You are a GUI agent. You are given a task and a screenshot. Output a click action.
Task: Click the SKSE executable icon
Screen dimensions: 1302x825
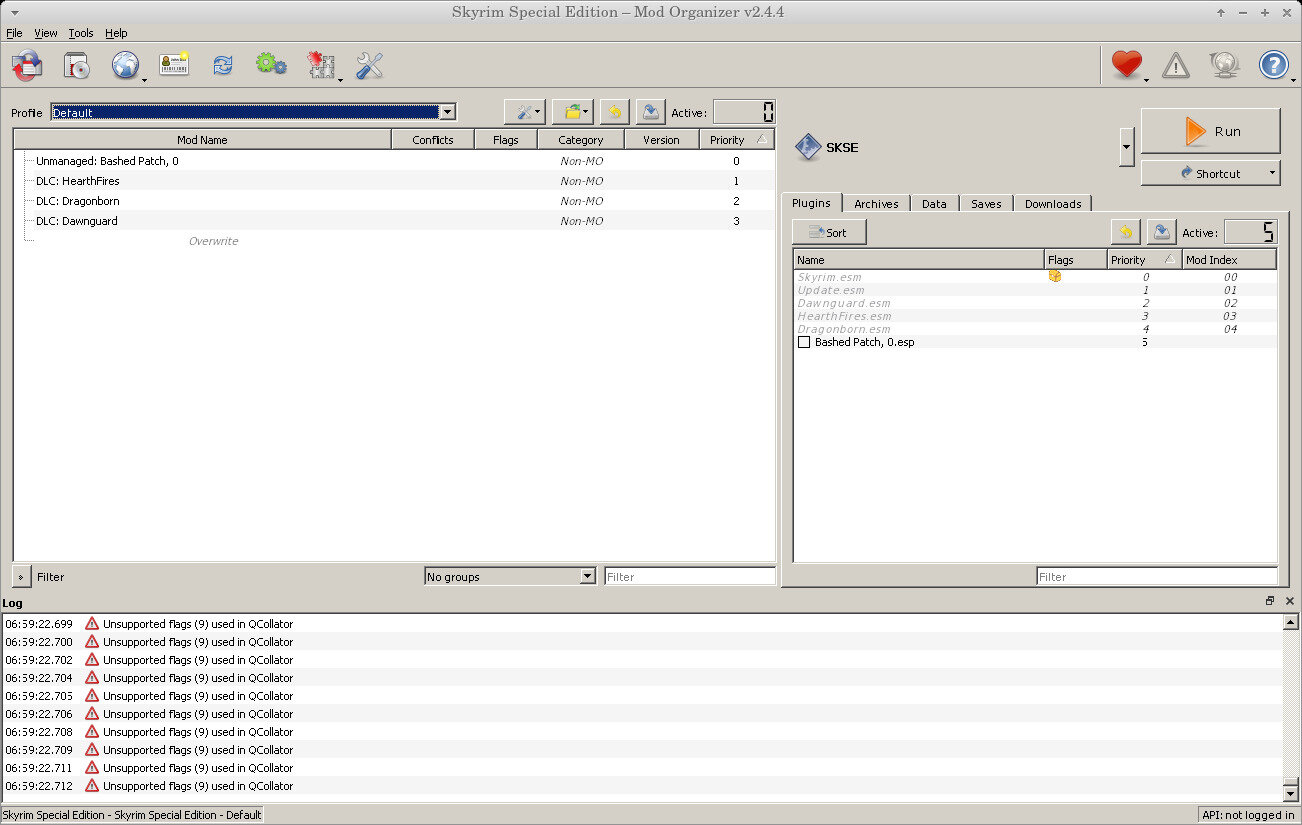point(808,148)
